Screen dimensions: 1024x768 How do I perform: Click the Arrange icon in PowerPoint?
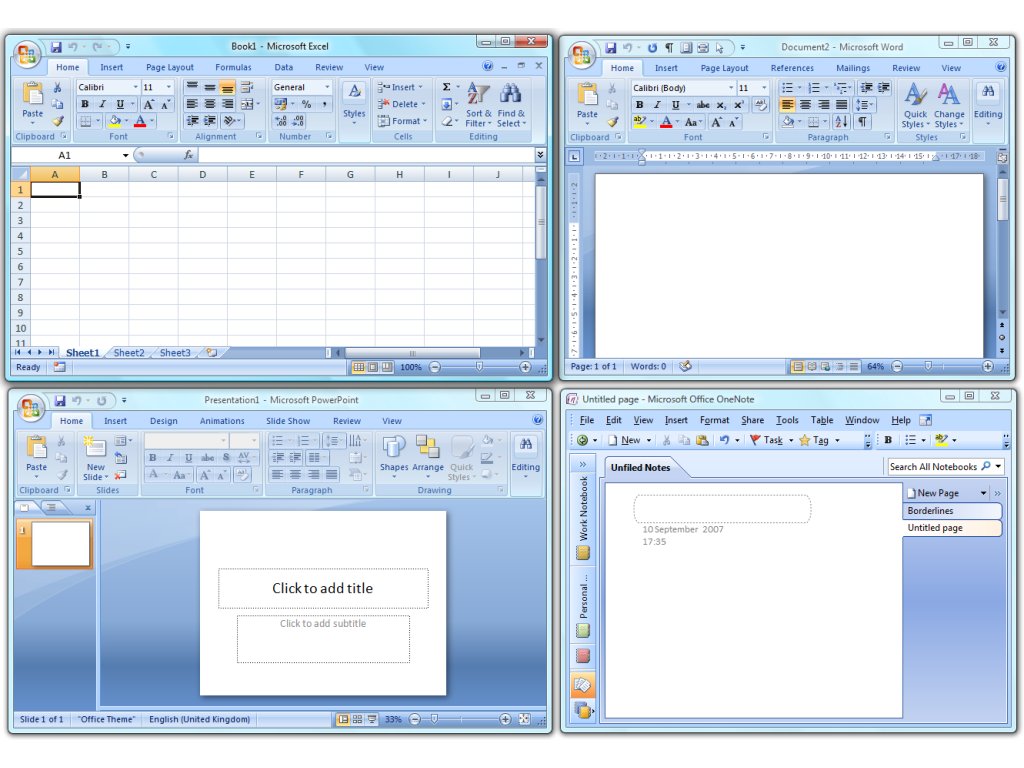click(428, 447)
